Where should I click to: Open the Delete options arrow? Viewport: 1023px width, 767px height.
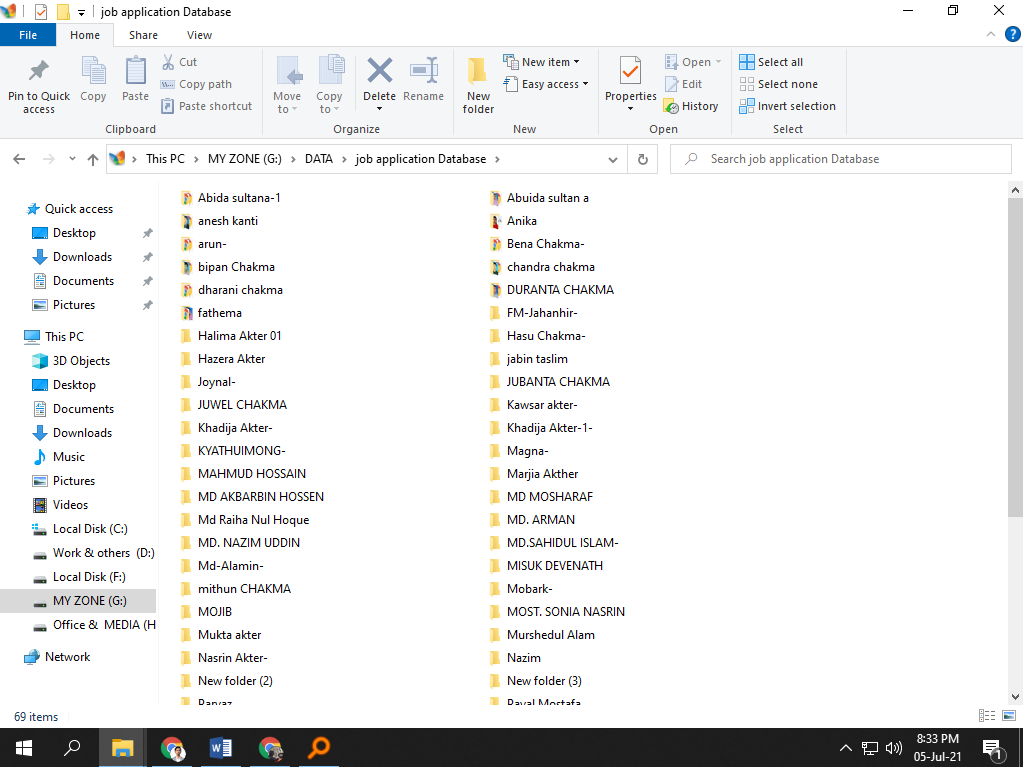(379, 108)
